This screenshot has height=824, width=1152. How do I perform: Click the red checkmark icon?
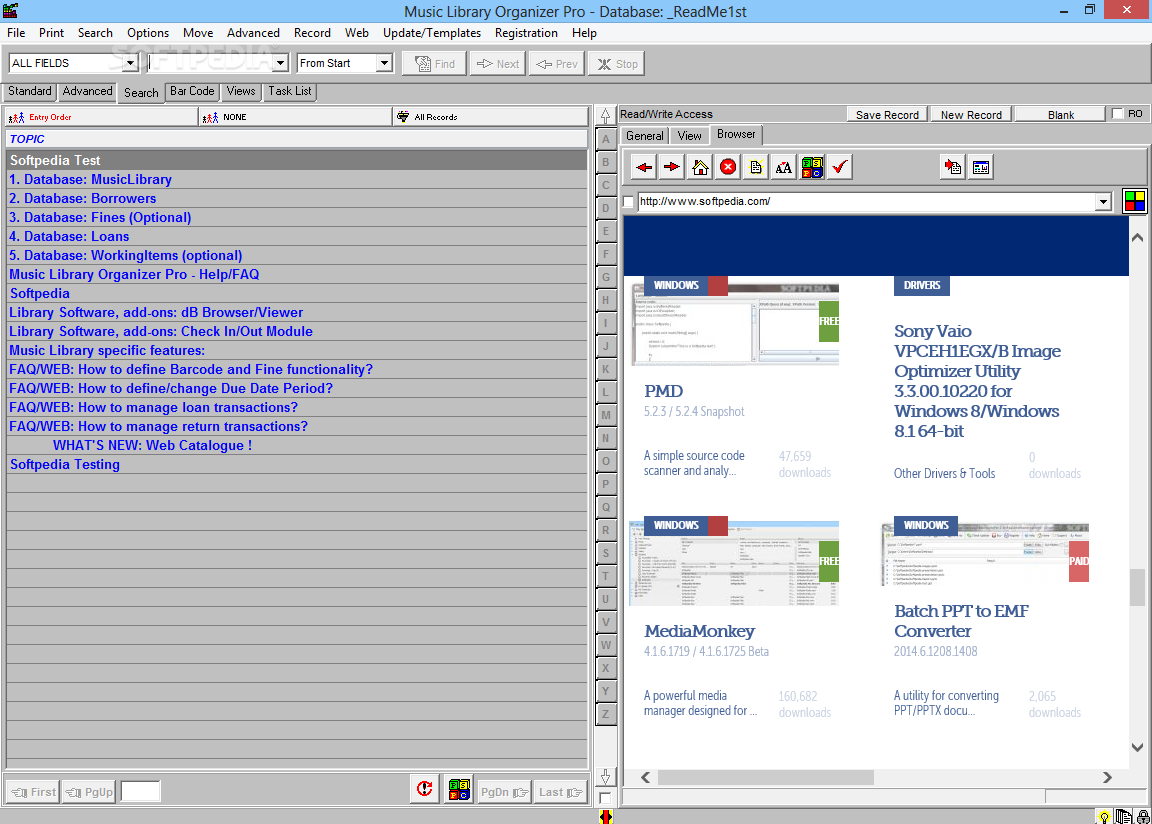pos(840,167)
